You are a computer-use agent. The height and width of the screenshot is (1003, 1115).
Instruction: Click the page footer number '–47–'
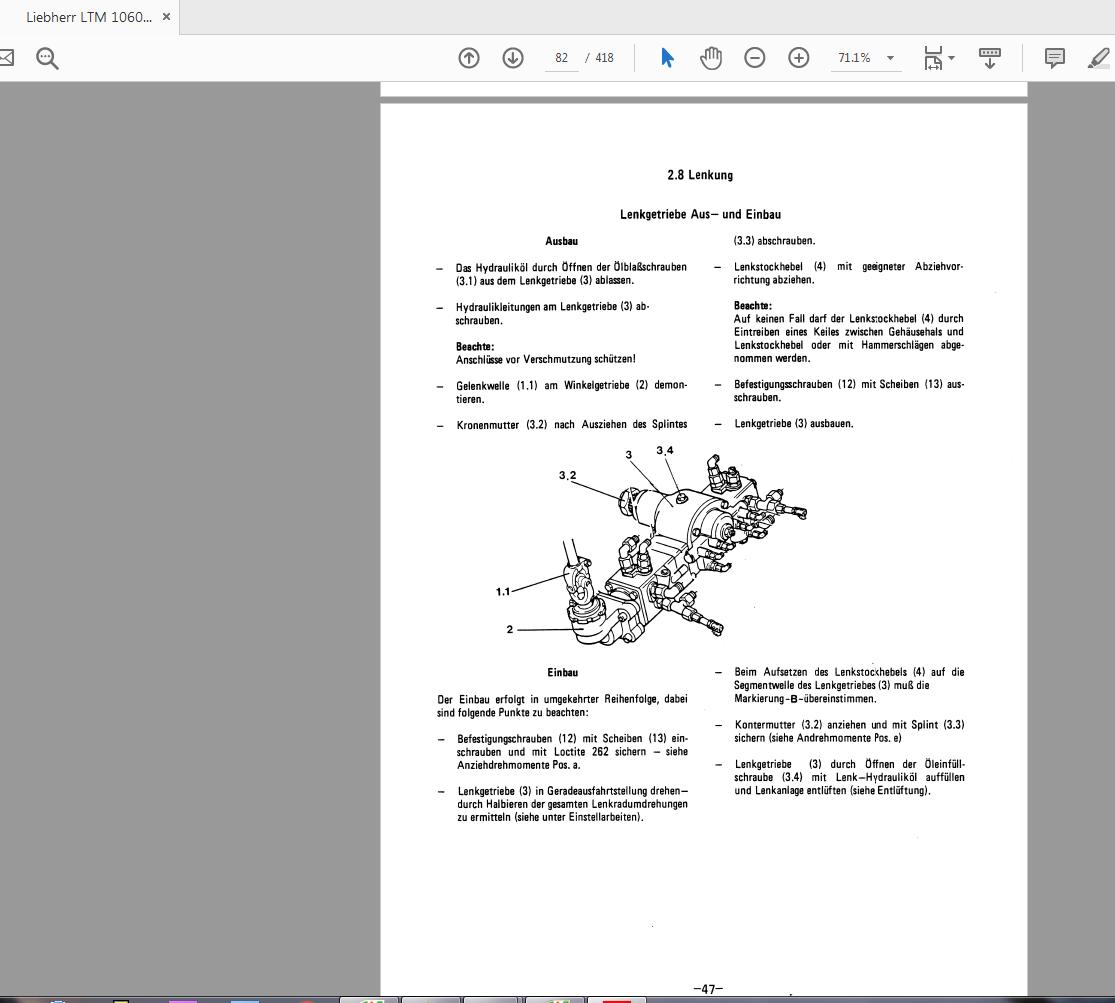tap(708, 989)
